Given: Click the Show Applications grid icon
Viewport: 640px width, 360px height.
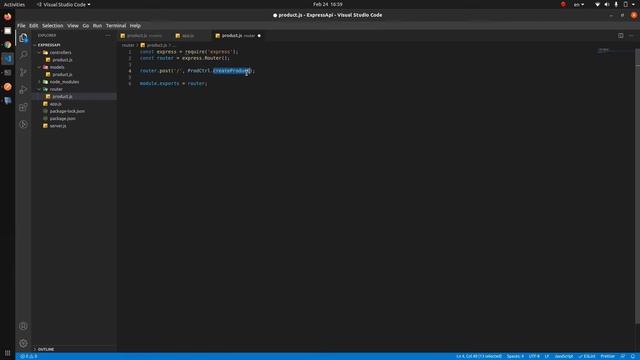Looking at the screenshot, I should [7, 353].
